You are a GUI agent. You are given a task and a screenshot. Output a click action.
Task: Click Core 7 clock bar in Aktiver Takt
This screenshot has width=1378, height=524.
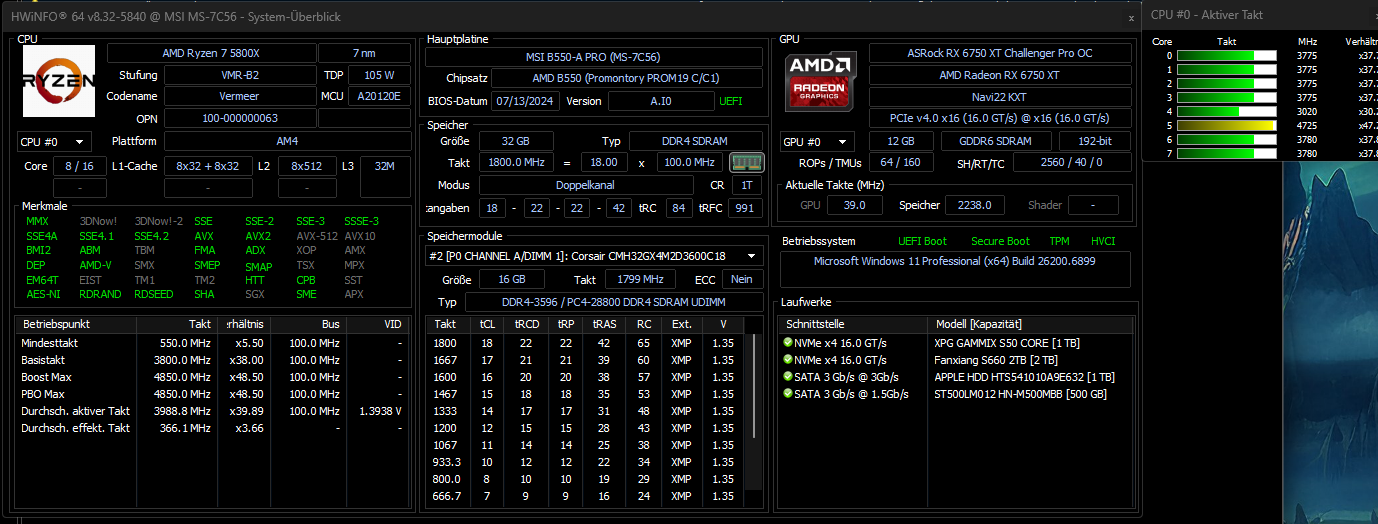click(1227, 154)
